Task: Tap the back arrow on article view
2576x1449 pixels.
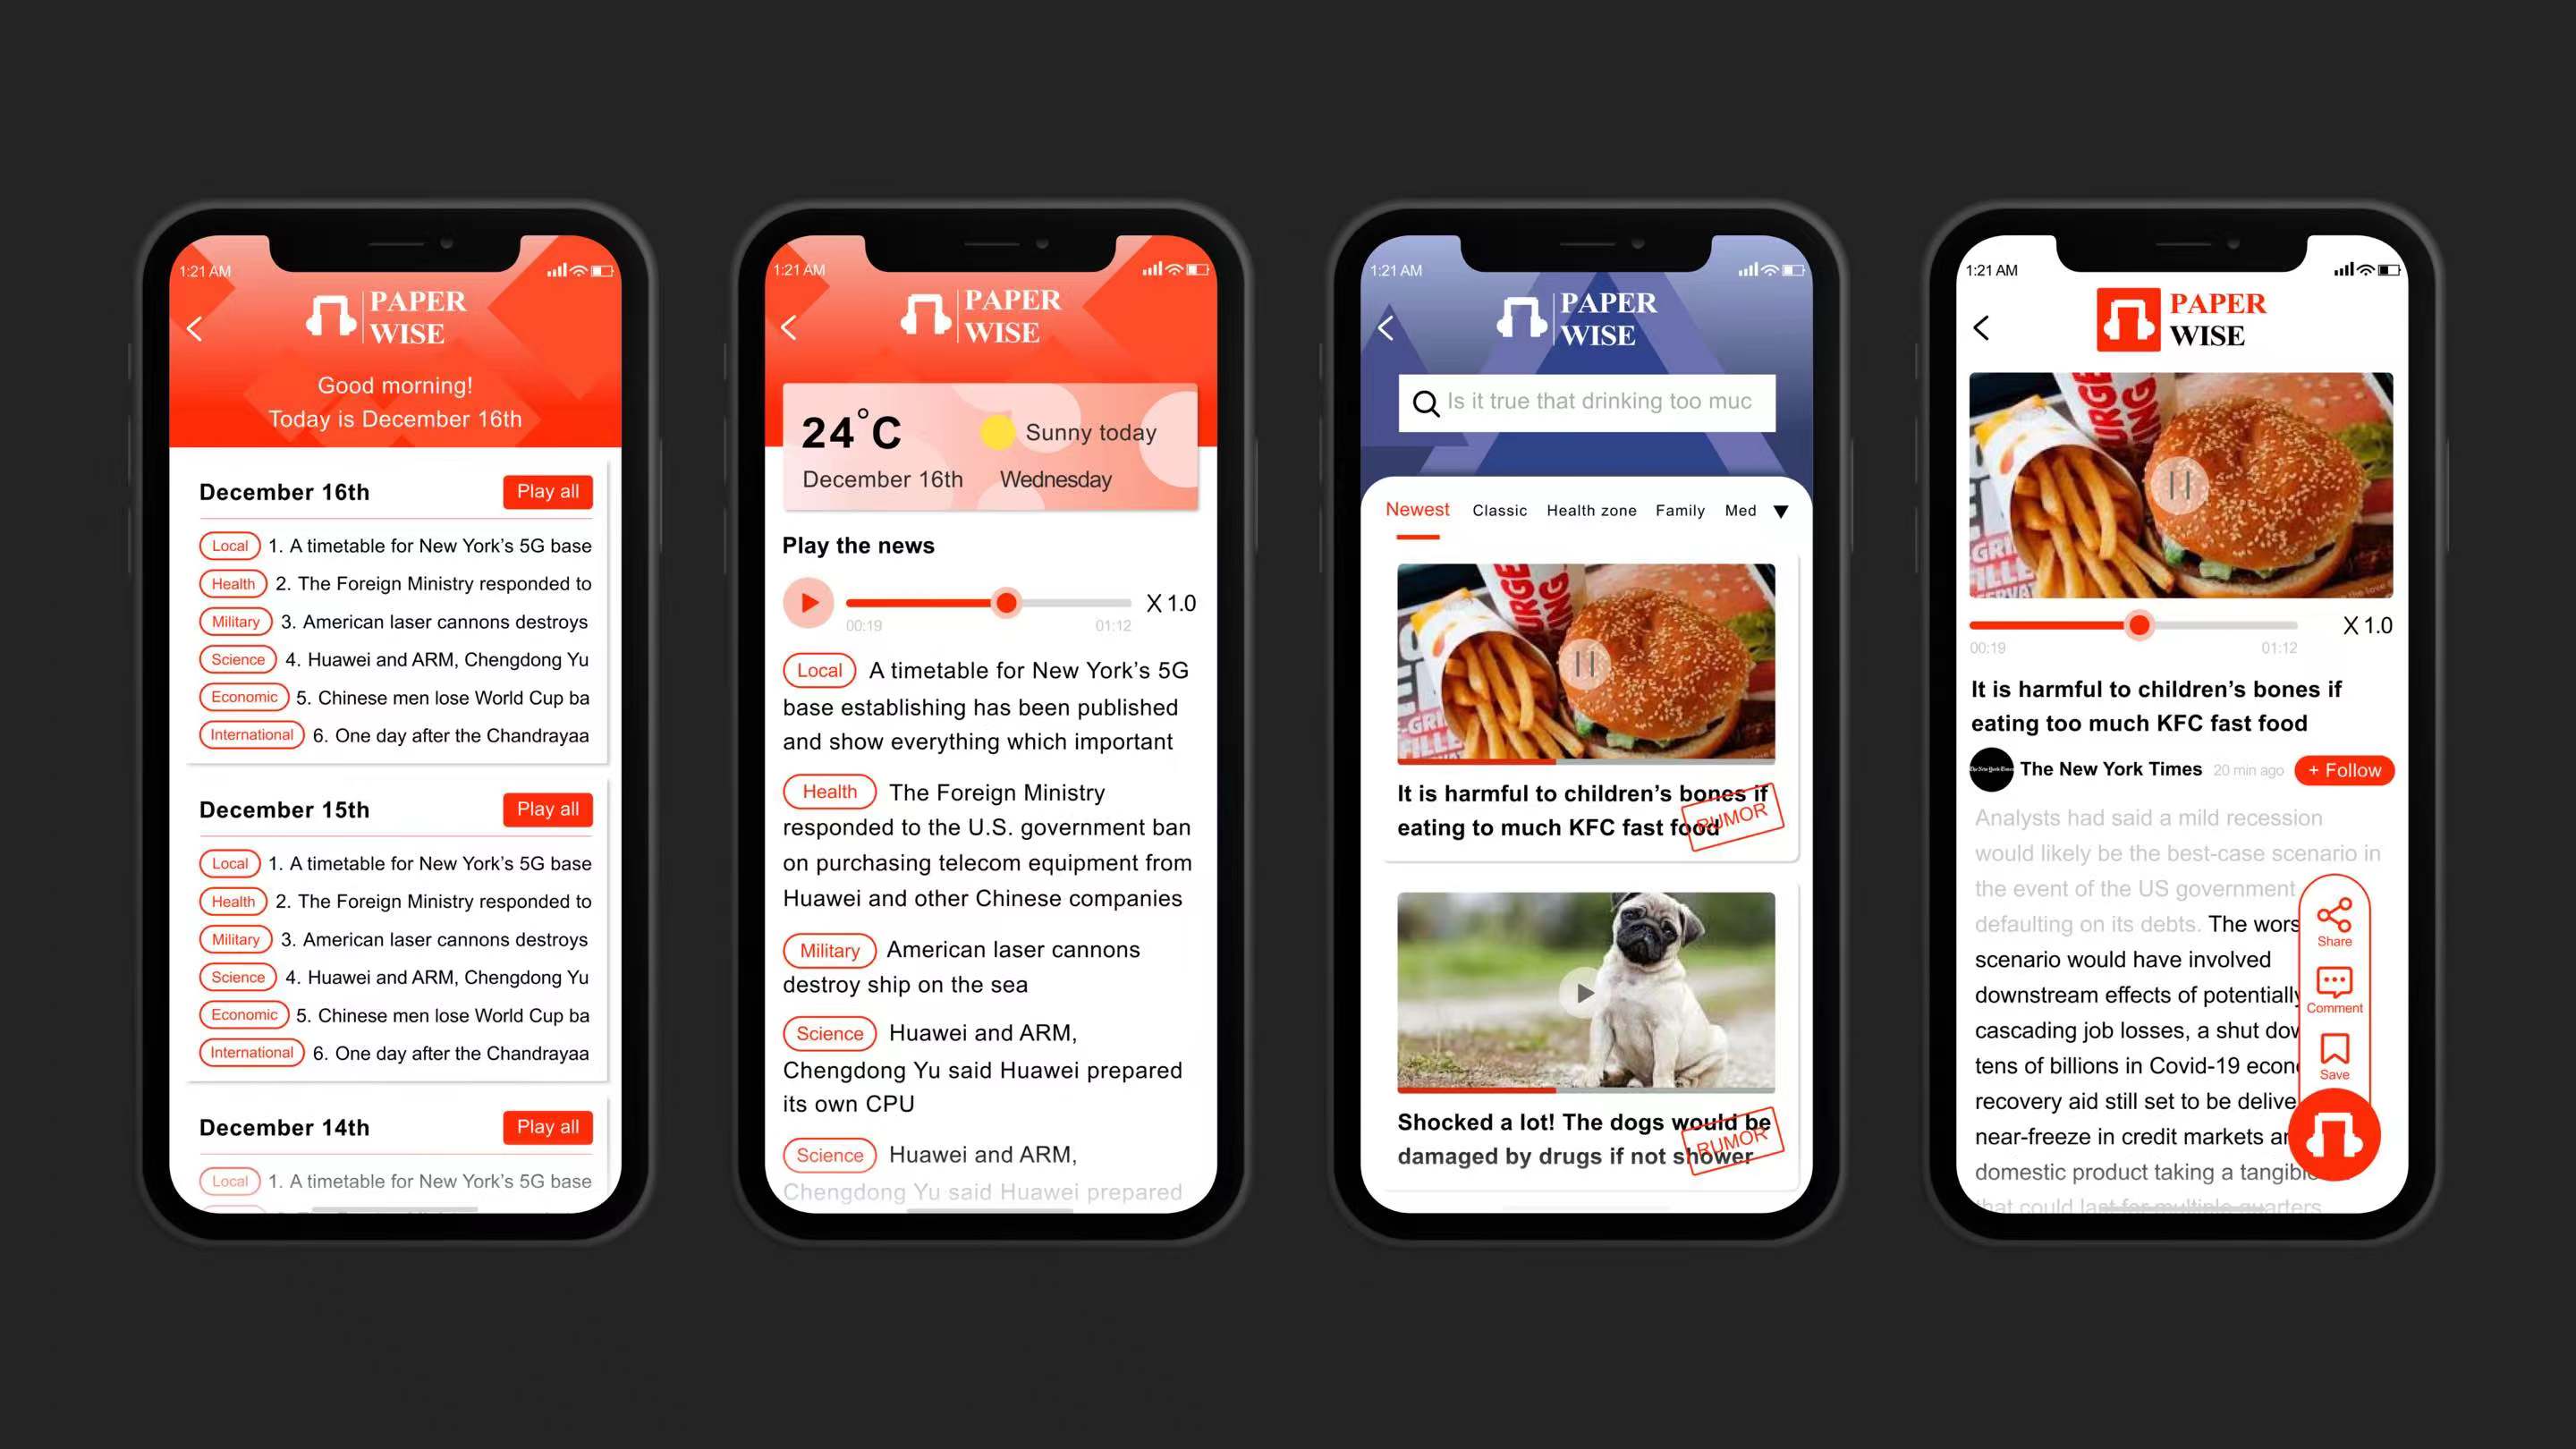Action: coord(1985,327)
